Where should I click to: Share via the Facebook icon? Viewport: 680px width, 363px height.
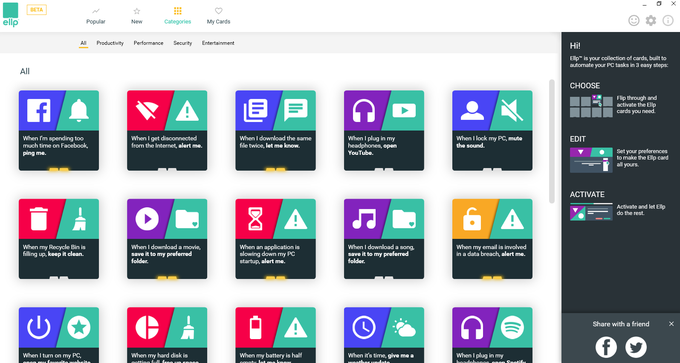[606, 347]
